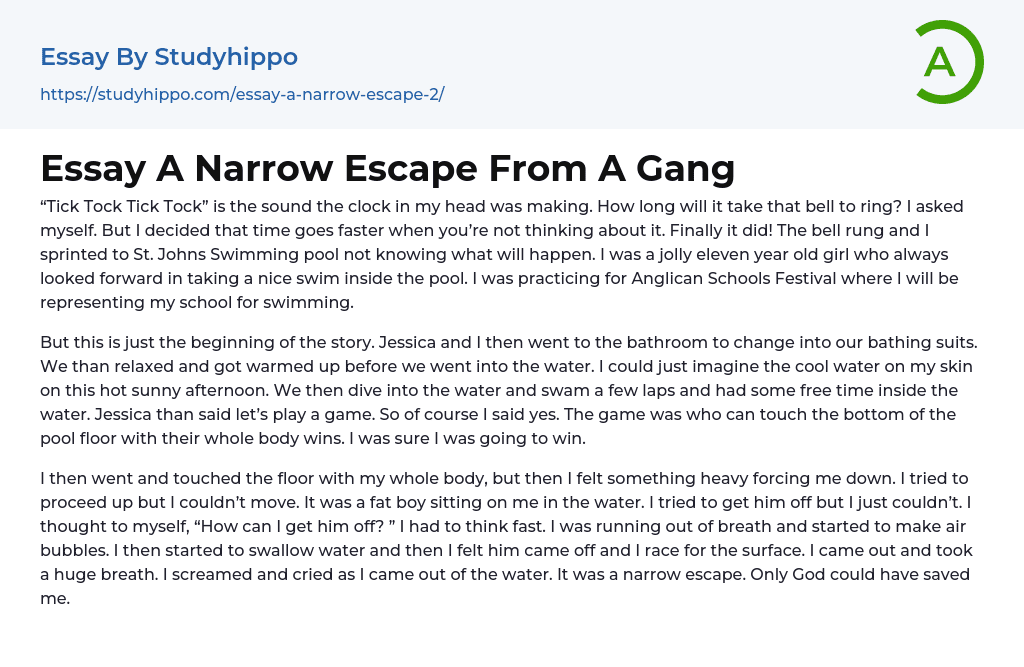1024x667 pixels.
Task: Open the studyhippo.com essay URL link
Action: (x=242, y=95)
